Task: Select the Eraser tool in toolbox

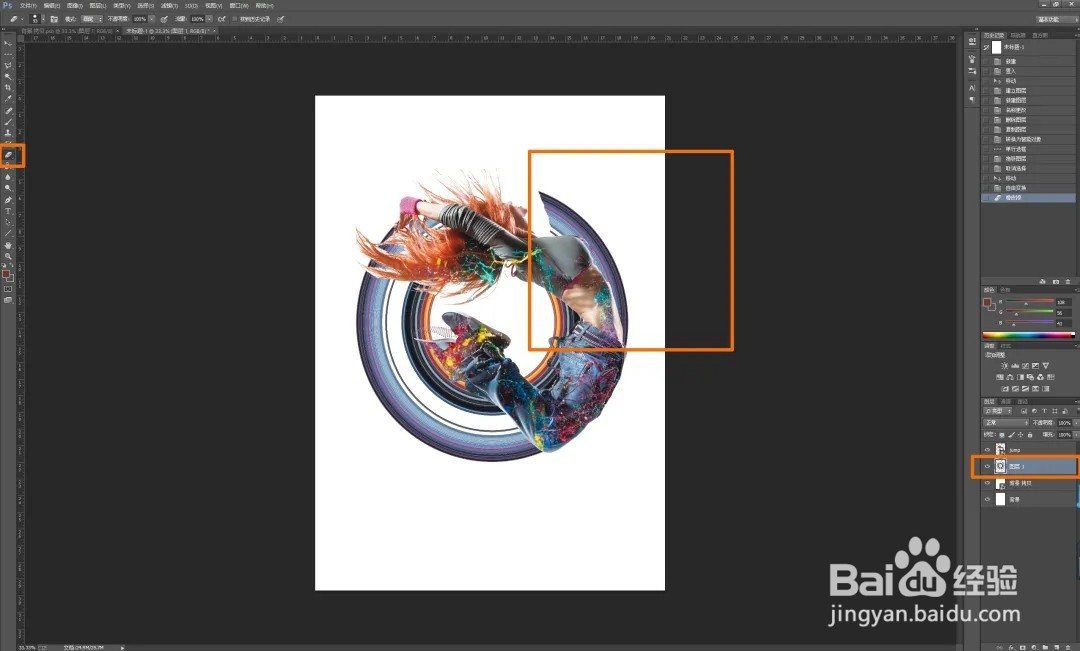Action: pos(8,155)
